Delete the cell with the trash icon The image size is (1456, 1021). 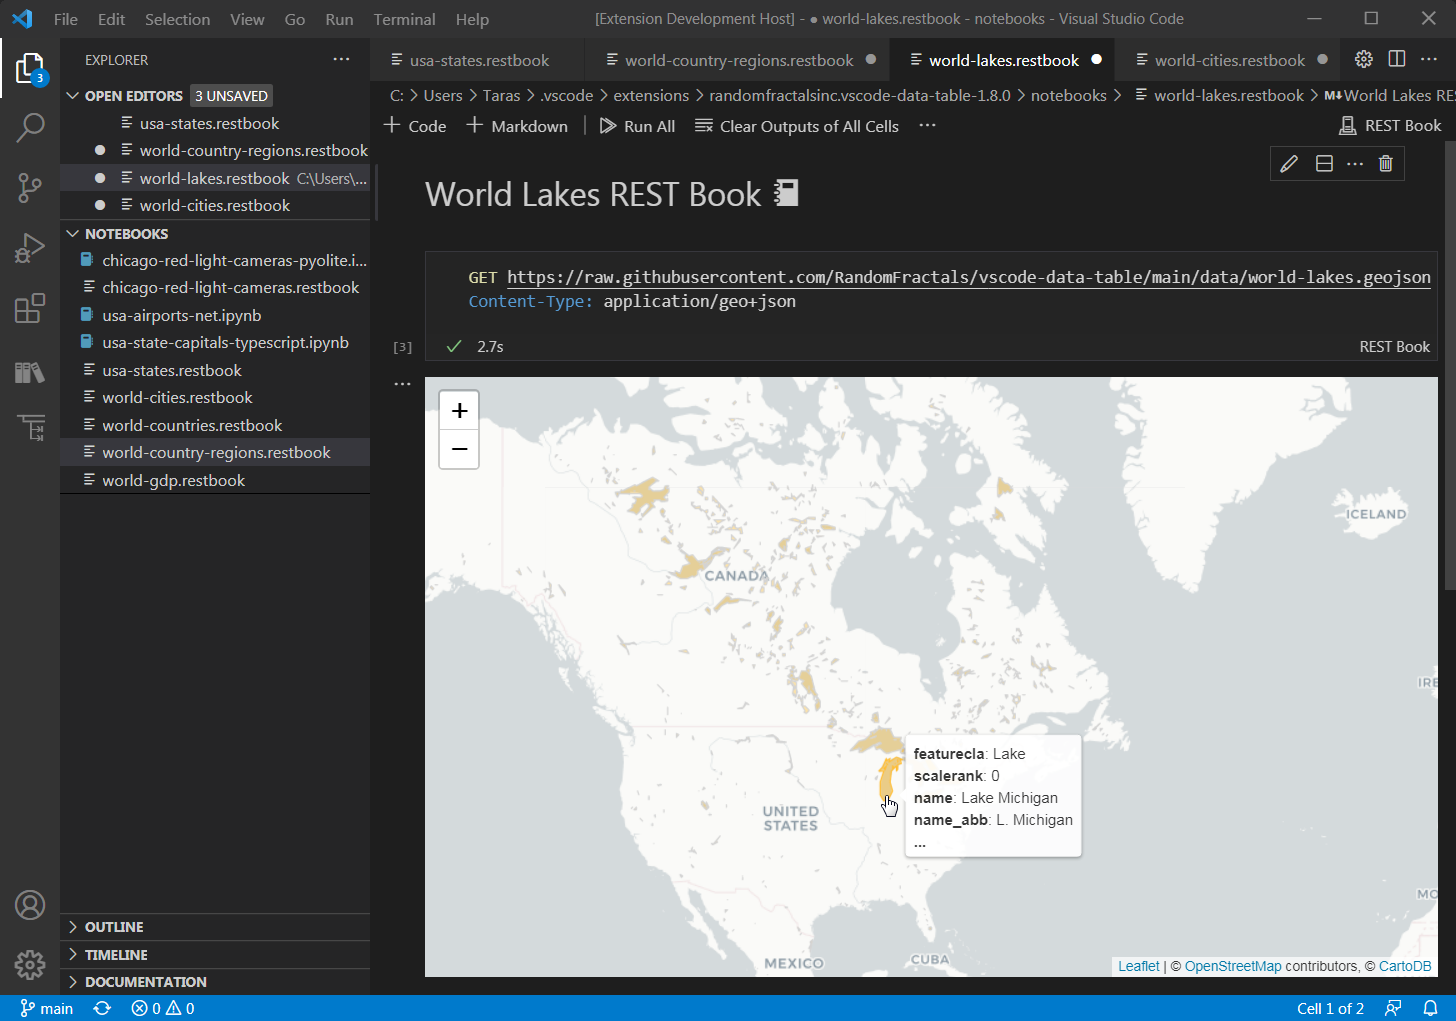1386,163
